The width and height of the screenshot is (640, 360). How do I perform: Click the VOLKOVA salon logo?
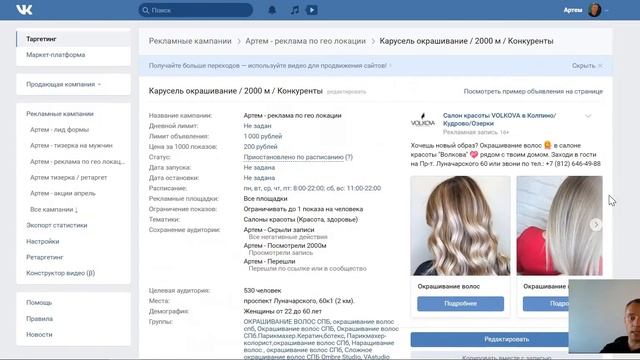[423, 120]
